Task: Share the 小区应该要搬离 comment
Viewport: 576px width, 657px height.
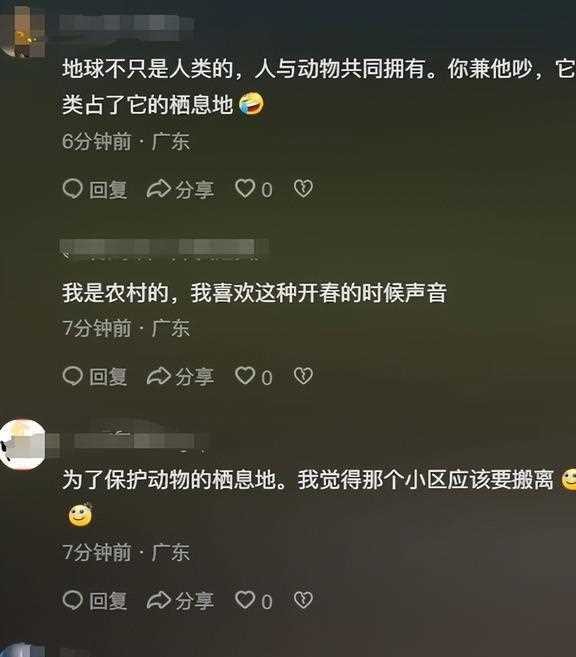Action: point(181,600)
